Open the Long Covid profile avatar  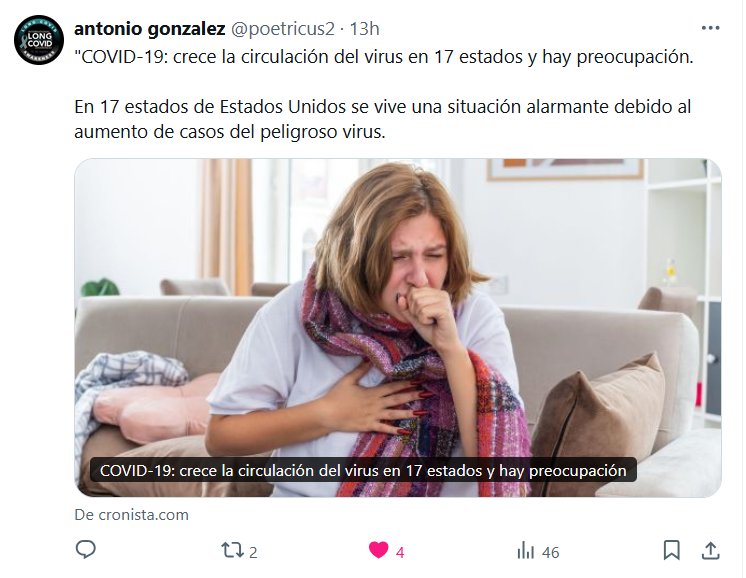[x=39, y=40]
